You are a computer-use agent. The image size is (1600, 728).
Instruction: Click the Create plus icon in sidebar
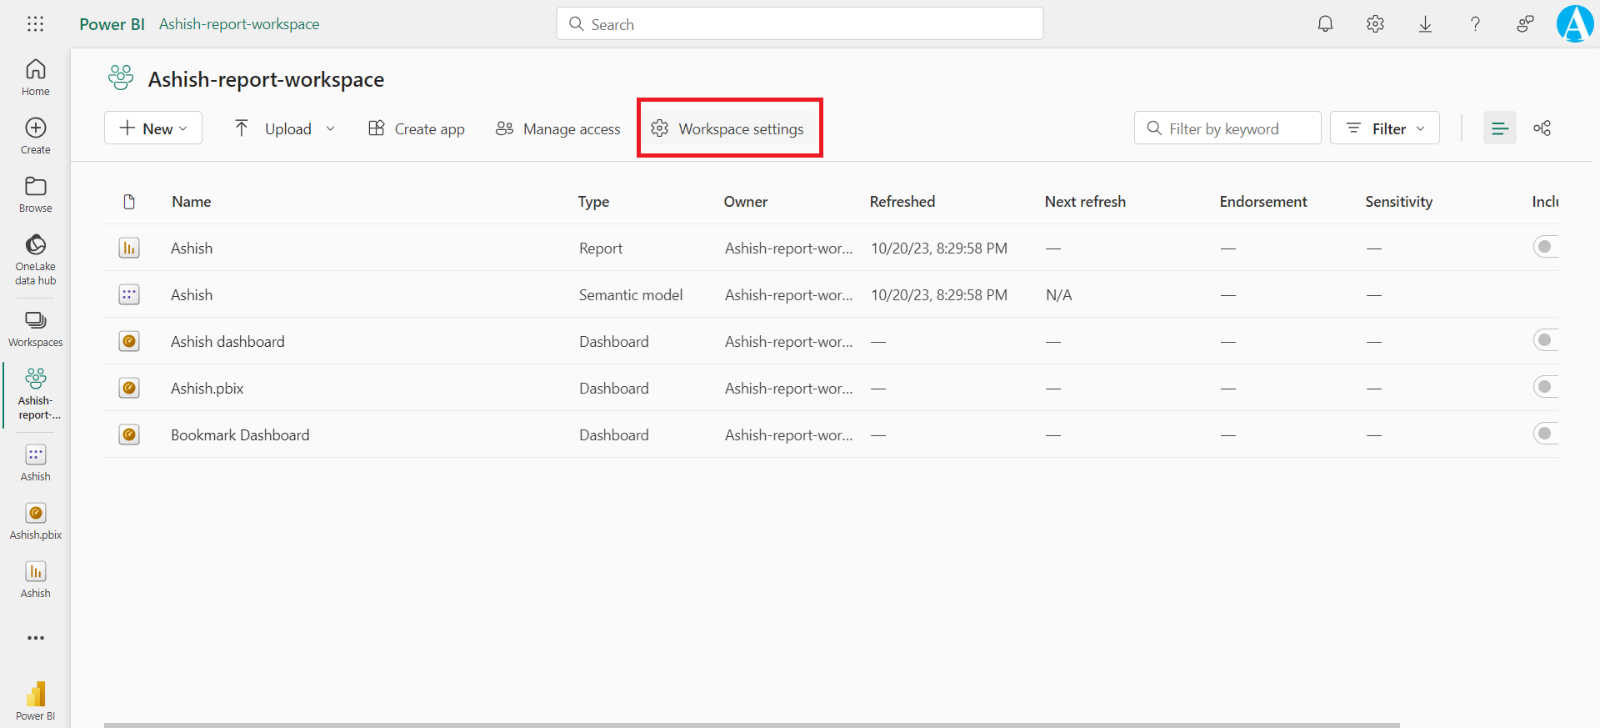click(x=35, y=134)
